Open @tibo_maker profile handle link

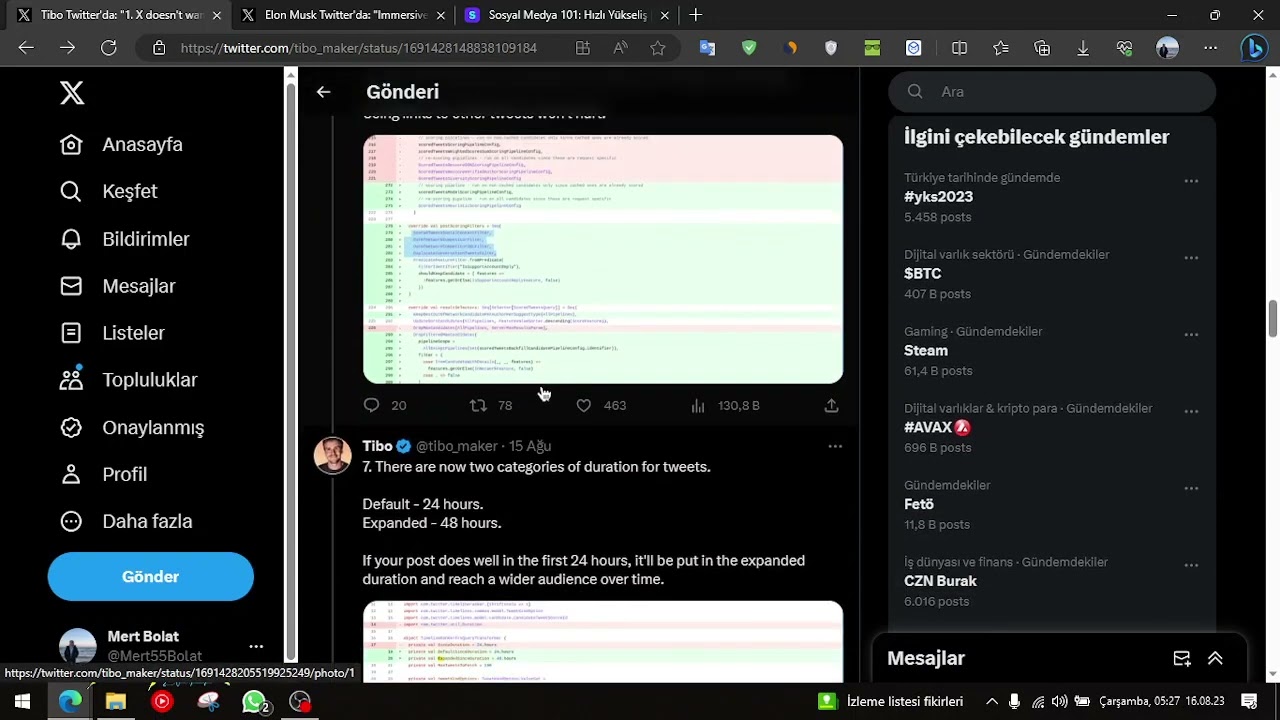tap(456, 446)
